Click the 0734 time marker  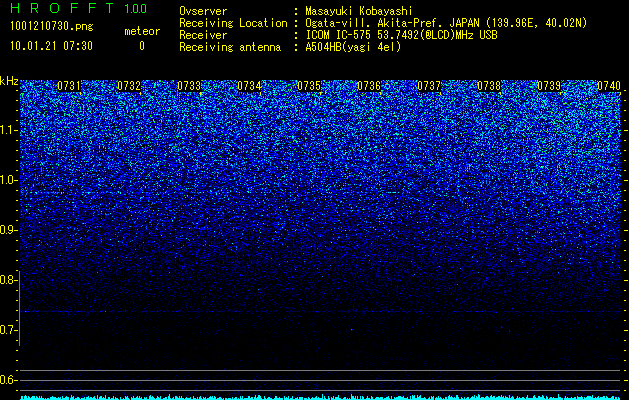point(249,86)
